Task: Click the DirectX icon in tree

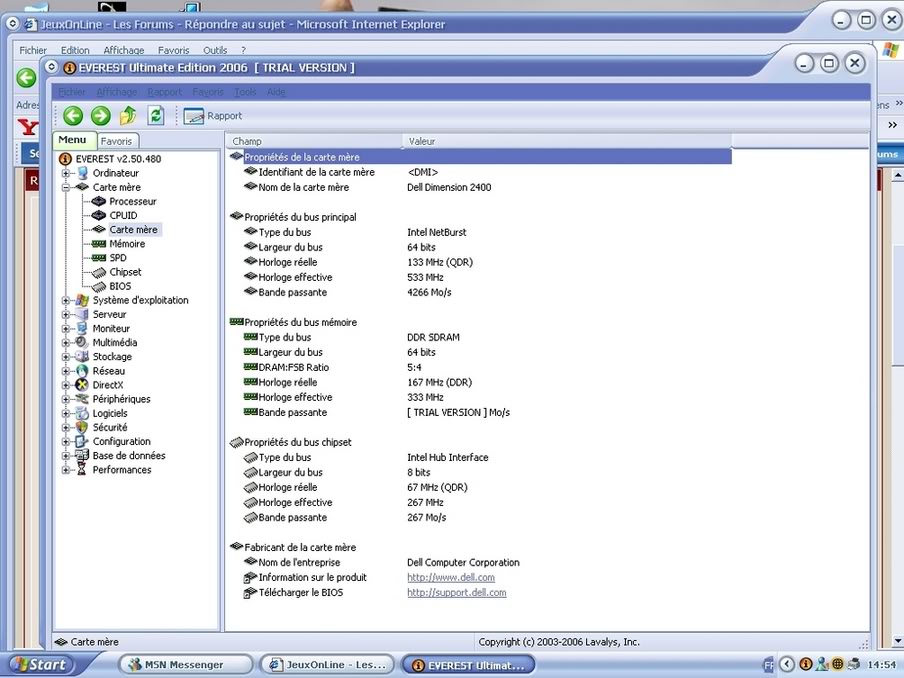Action: pos(82,385)
